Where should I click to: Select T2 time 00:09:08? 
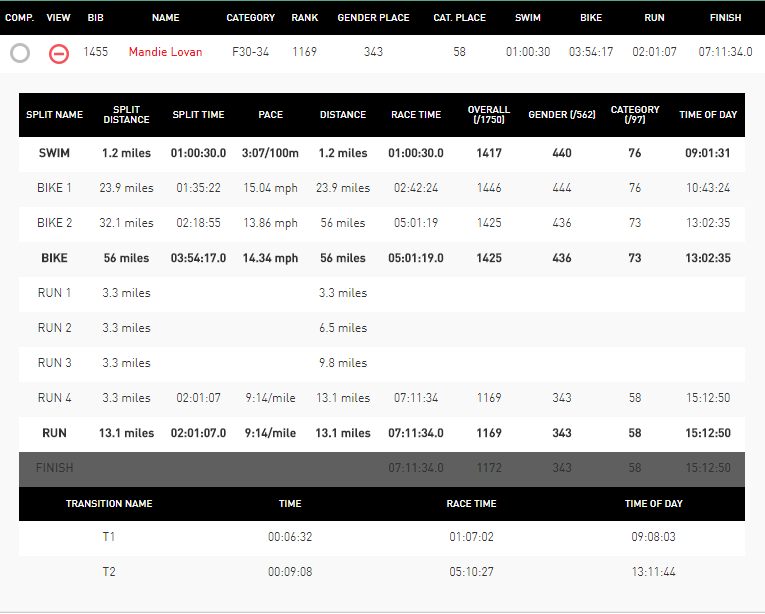(290, 572)
